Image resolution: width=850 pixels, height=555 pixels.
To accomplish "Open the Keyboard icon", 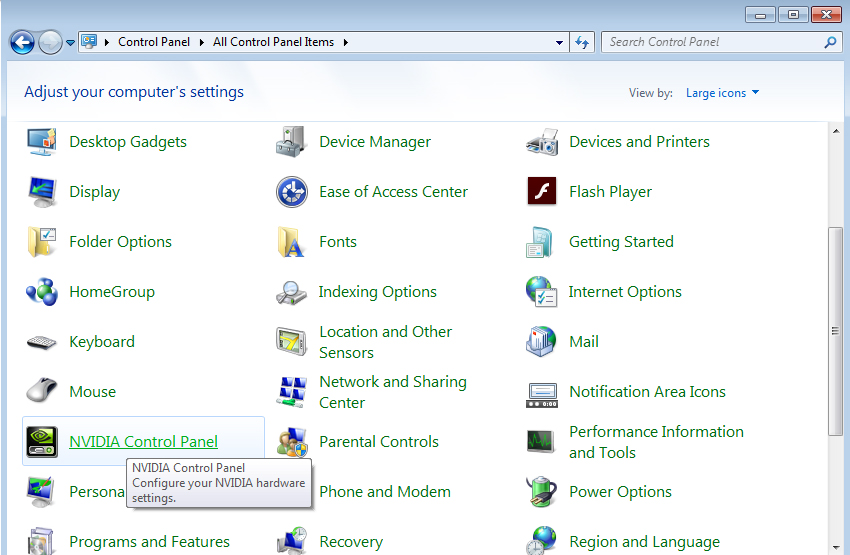I will pyautogui.click(x=42, y=343).
